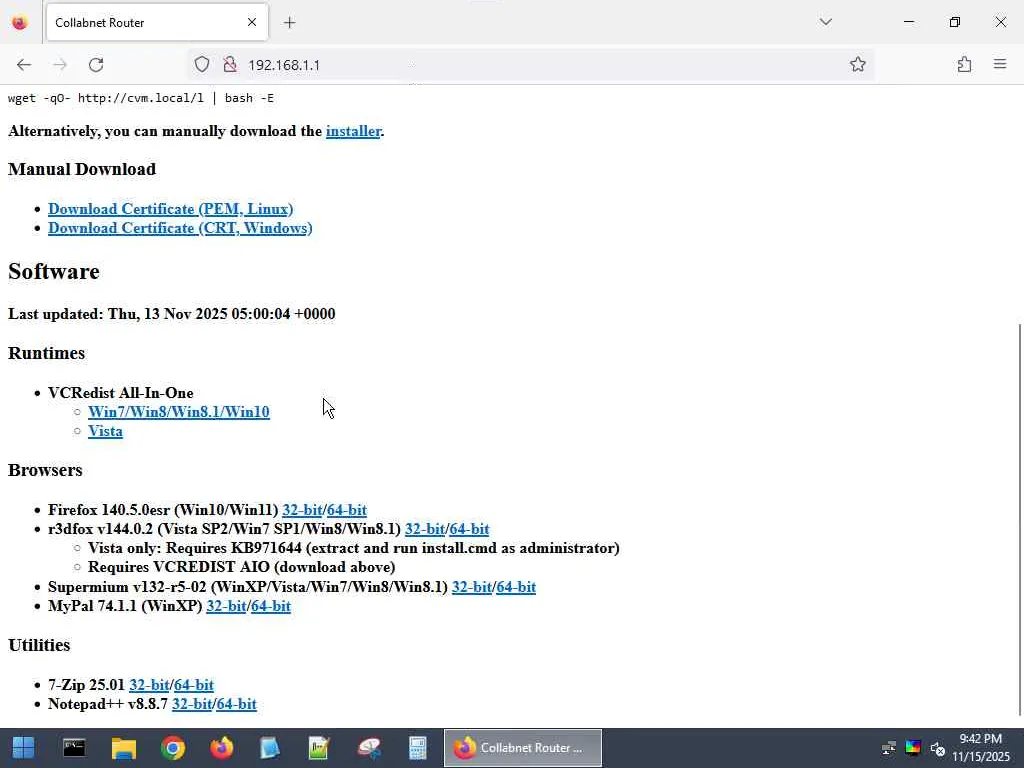
Task: Open the Firefox extensions puzzle icon
Action: (964, 64)
